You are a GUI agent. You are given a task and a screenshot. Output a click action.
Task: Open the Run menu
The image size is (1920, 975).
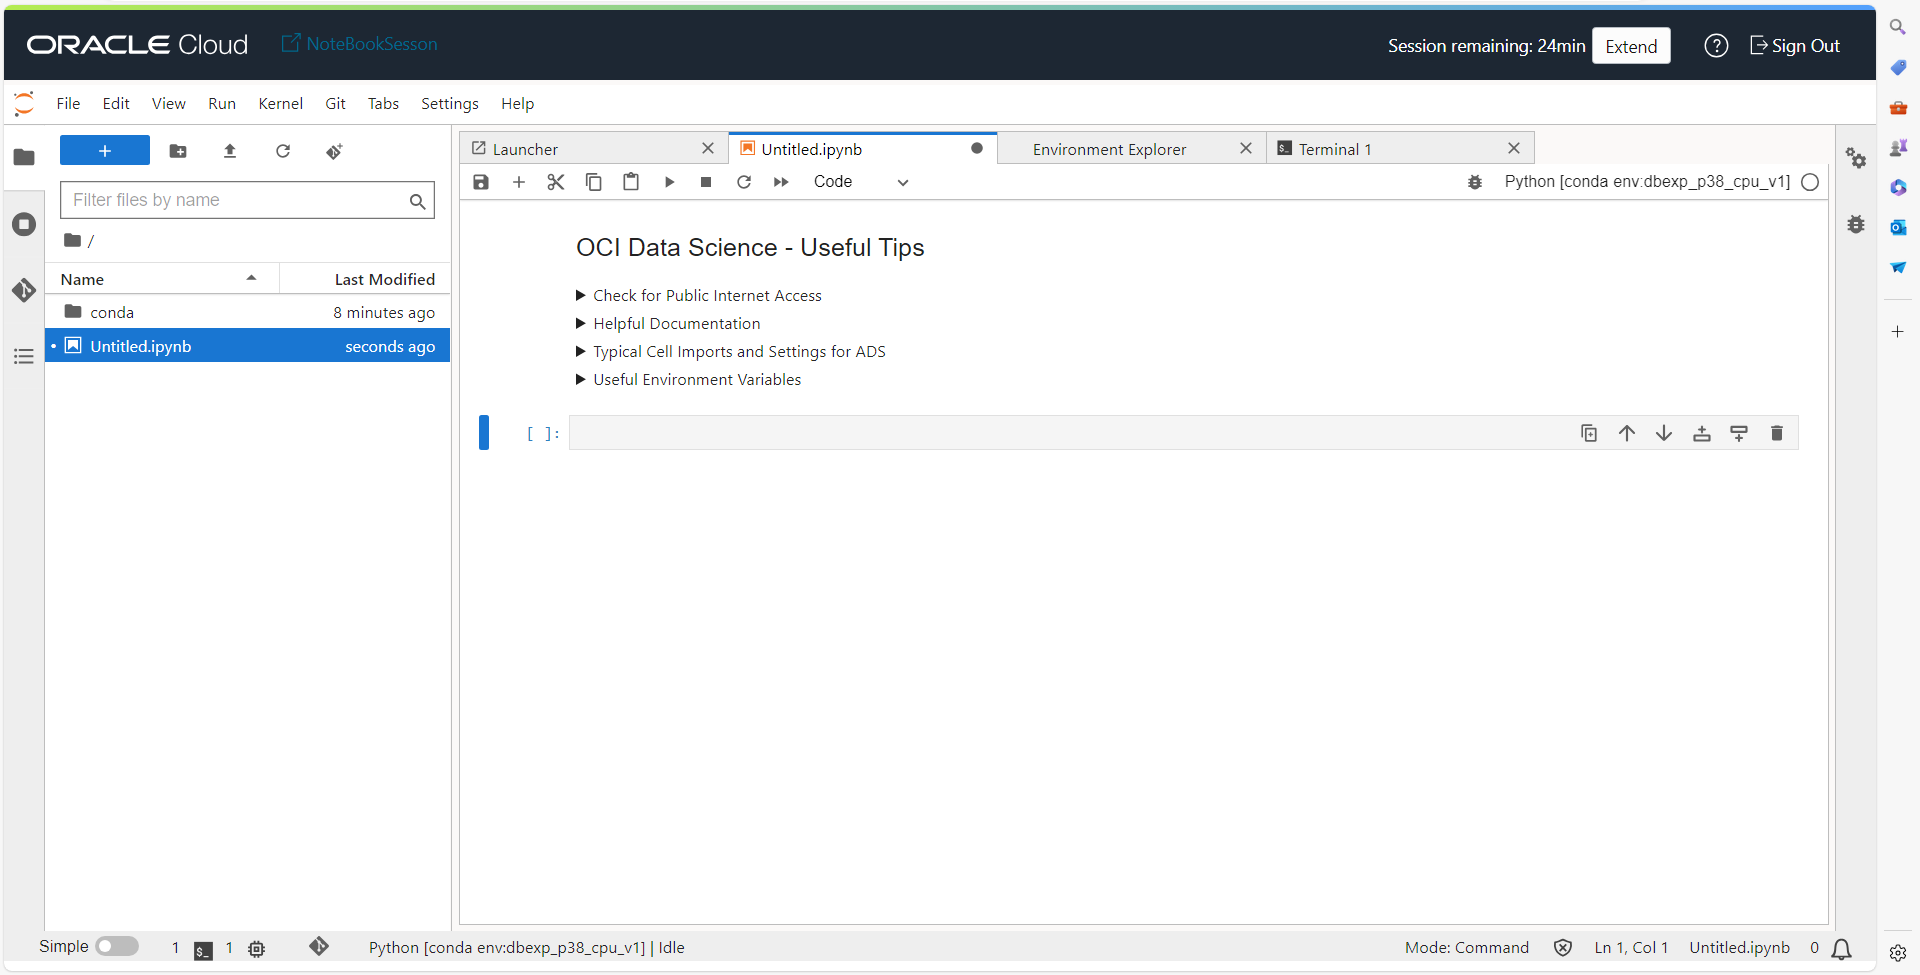tap(222, 104)
